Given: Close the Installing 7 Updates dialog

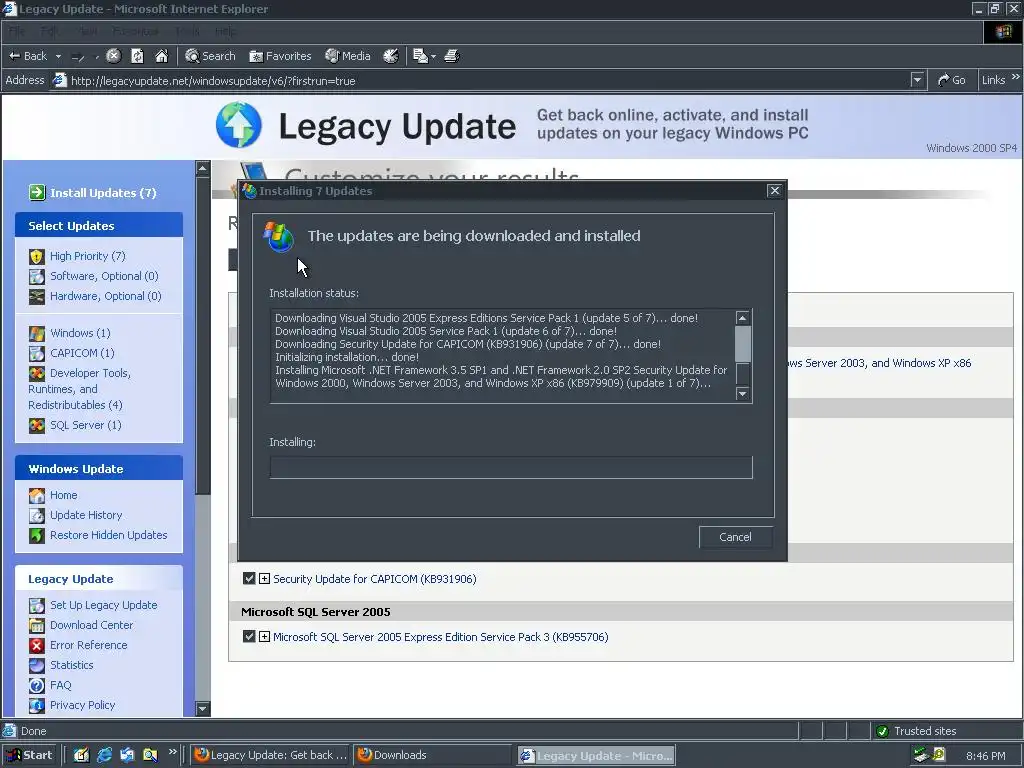Looking at the screenshot, I should tap(775, 191).
